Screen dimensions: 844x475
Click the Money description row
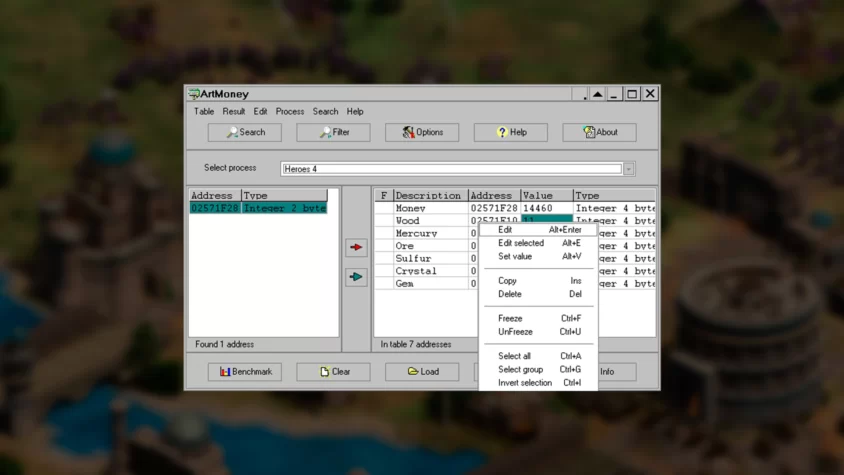(431, 208)
